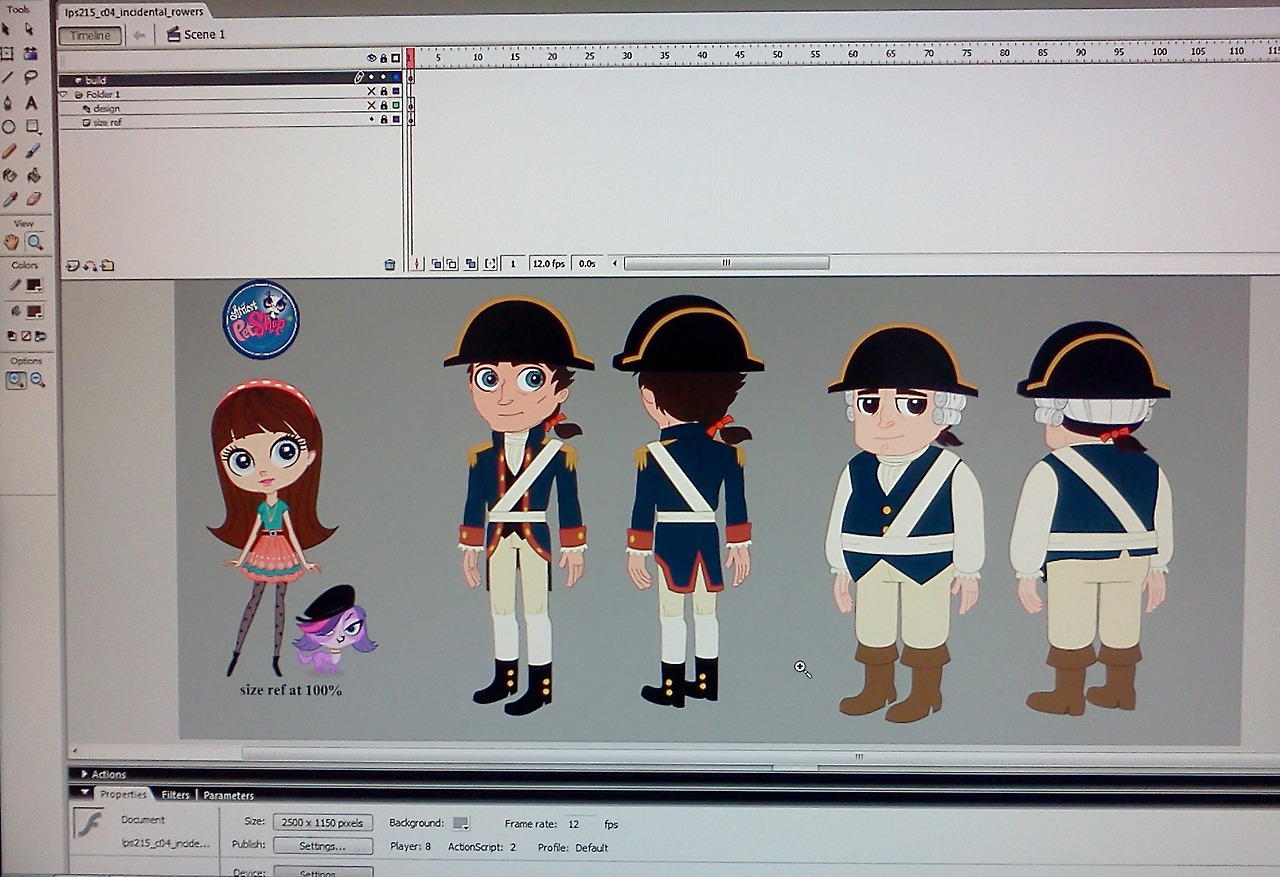Select the Paint Bucket tool
The image size is (1280, 877).
point(33,175)
